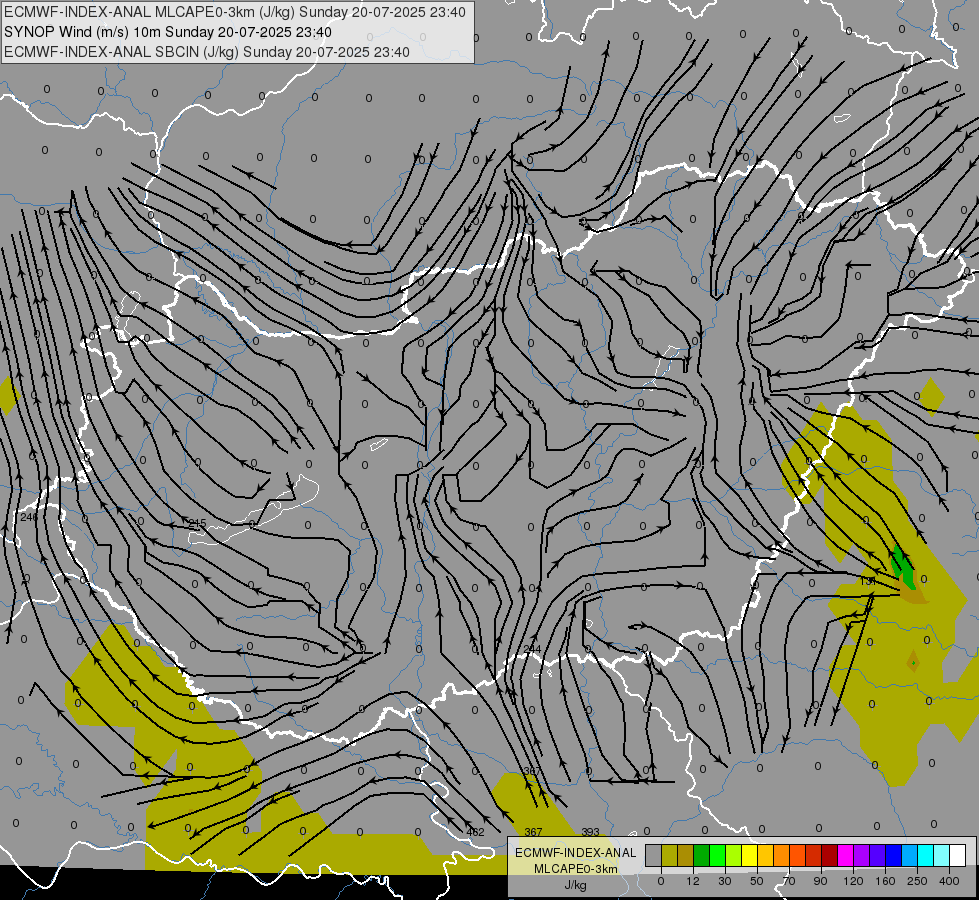Click the legend ECMWF-INDEX-ANAL caption
Viewport: 979px width, 900px height.
(x=576, y=853)
